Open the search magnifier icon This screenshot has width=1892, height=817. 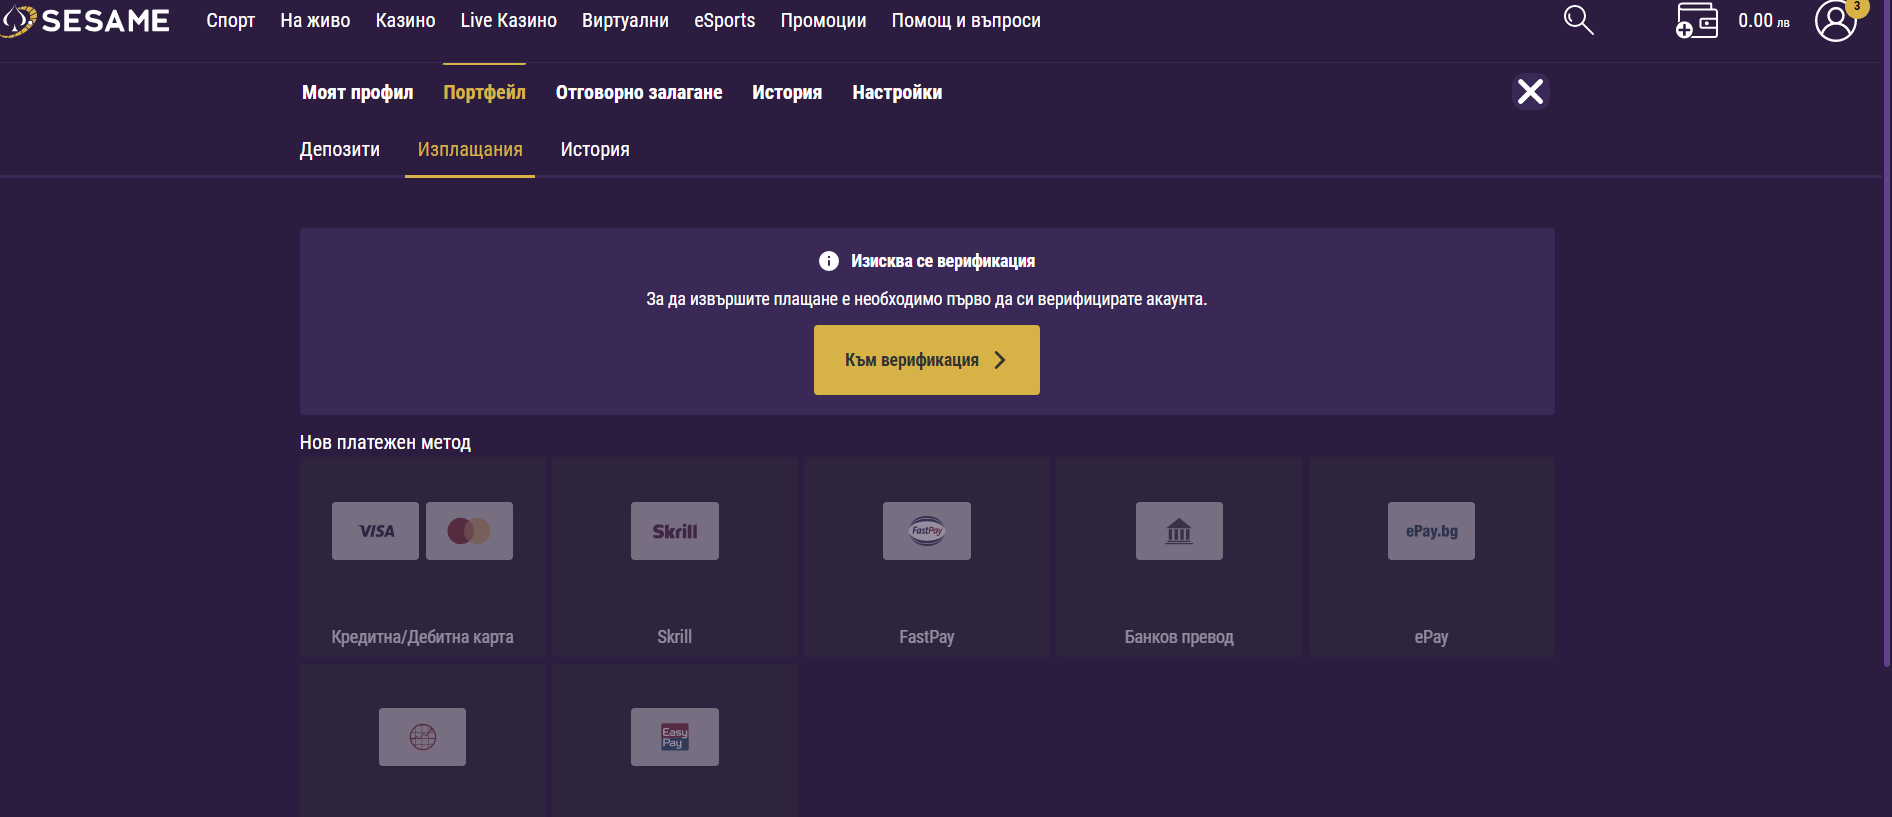tap(1578, 20)
